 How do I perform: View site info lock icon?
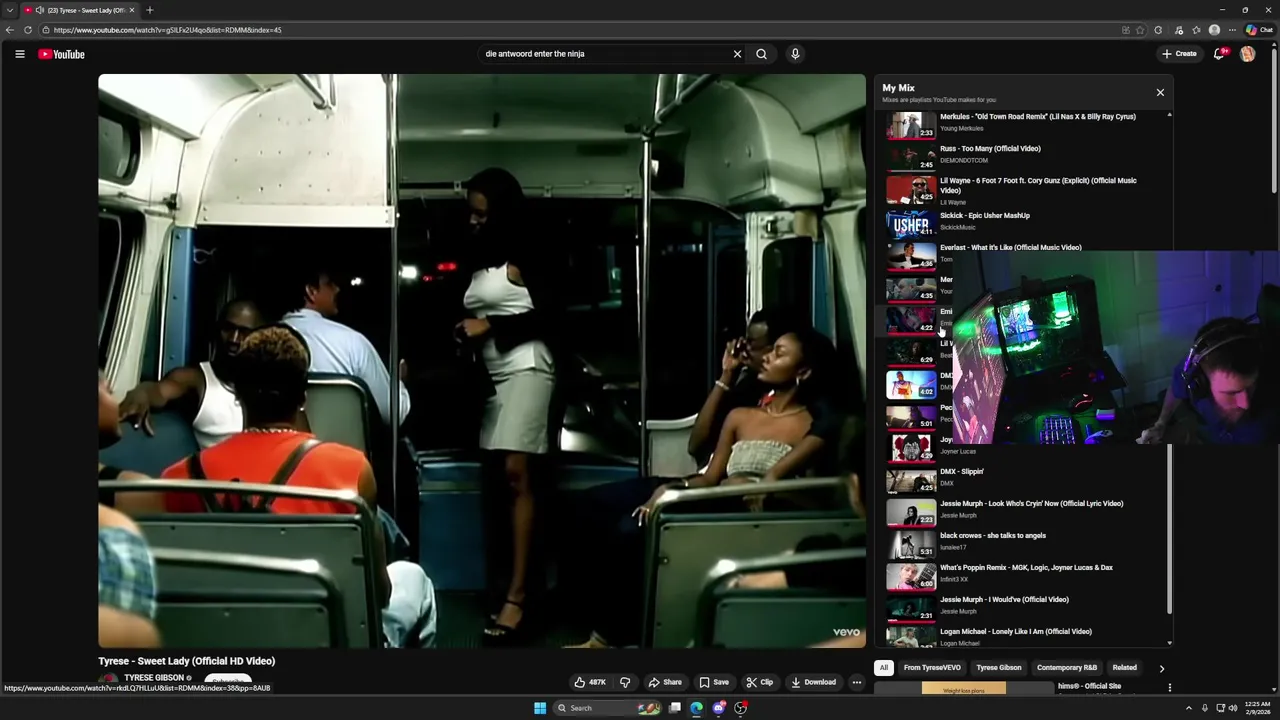click(46, 30)
